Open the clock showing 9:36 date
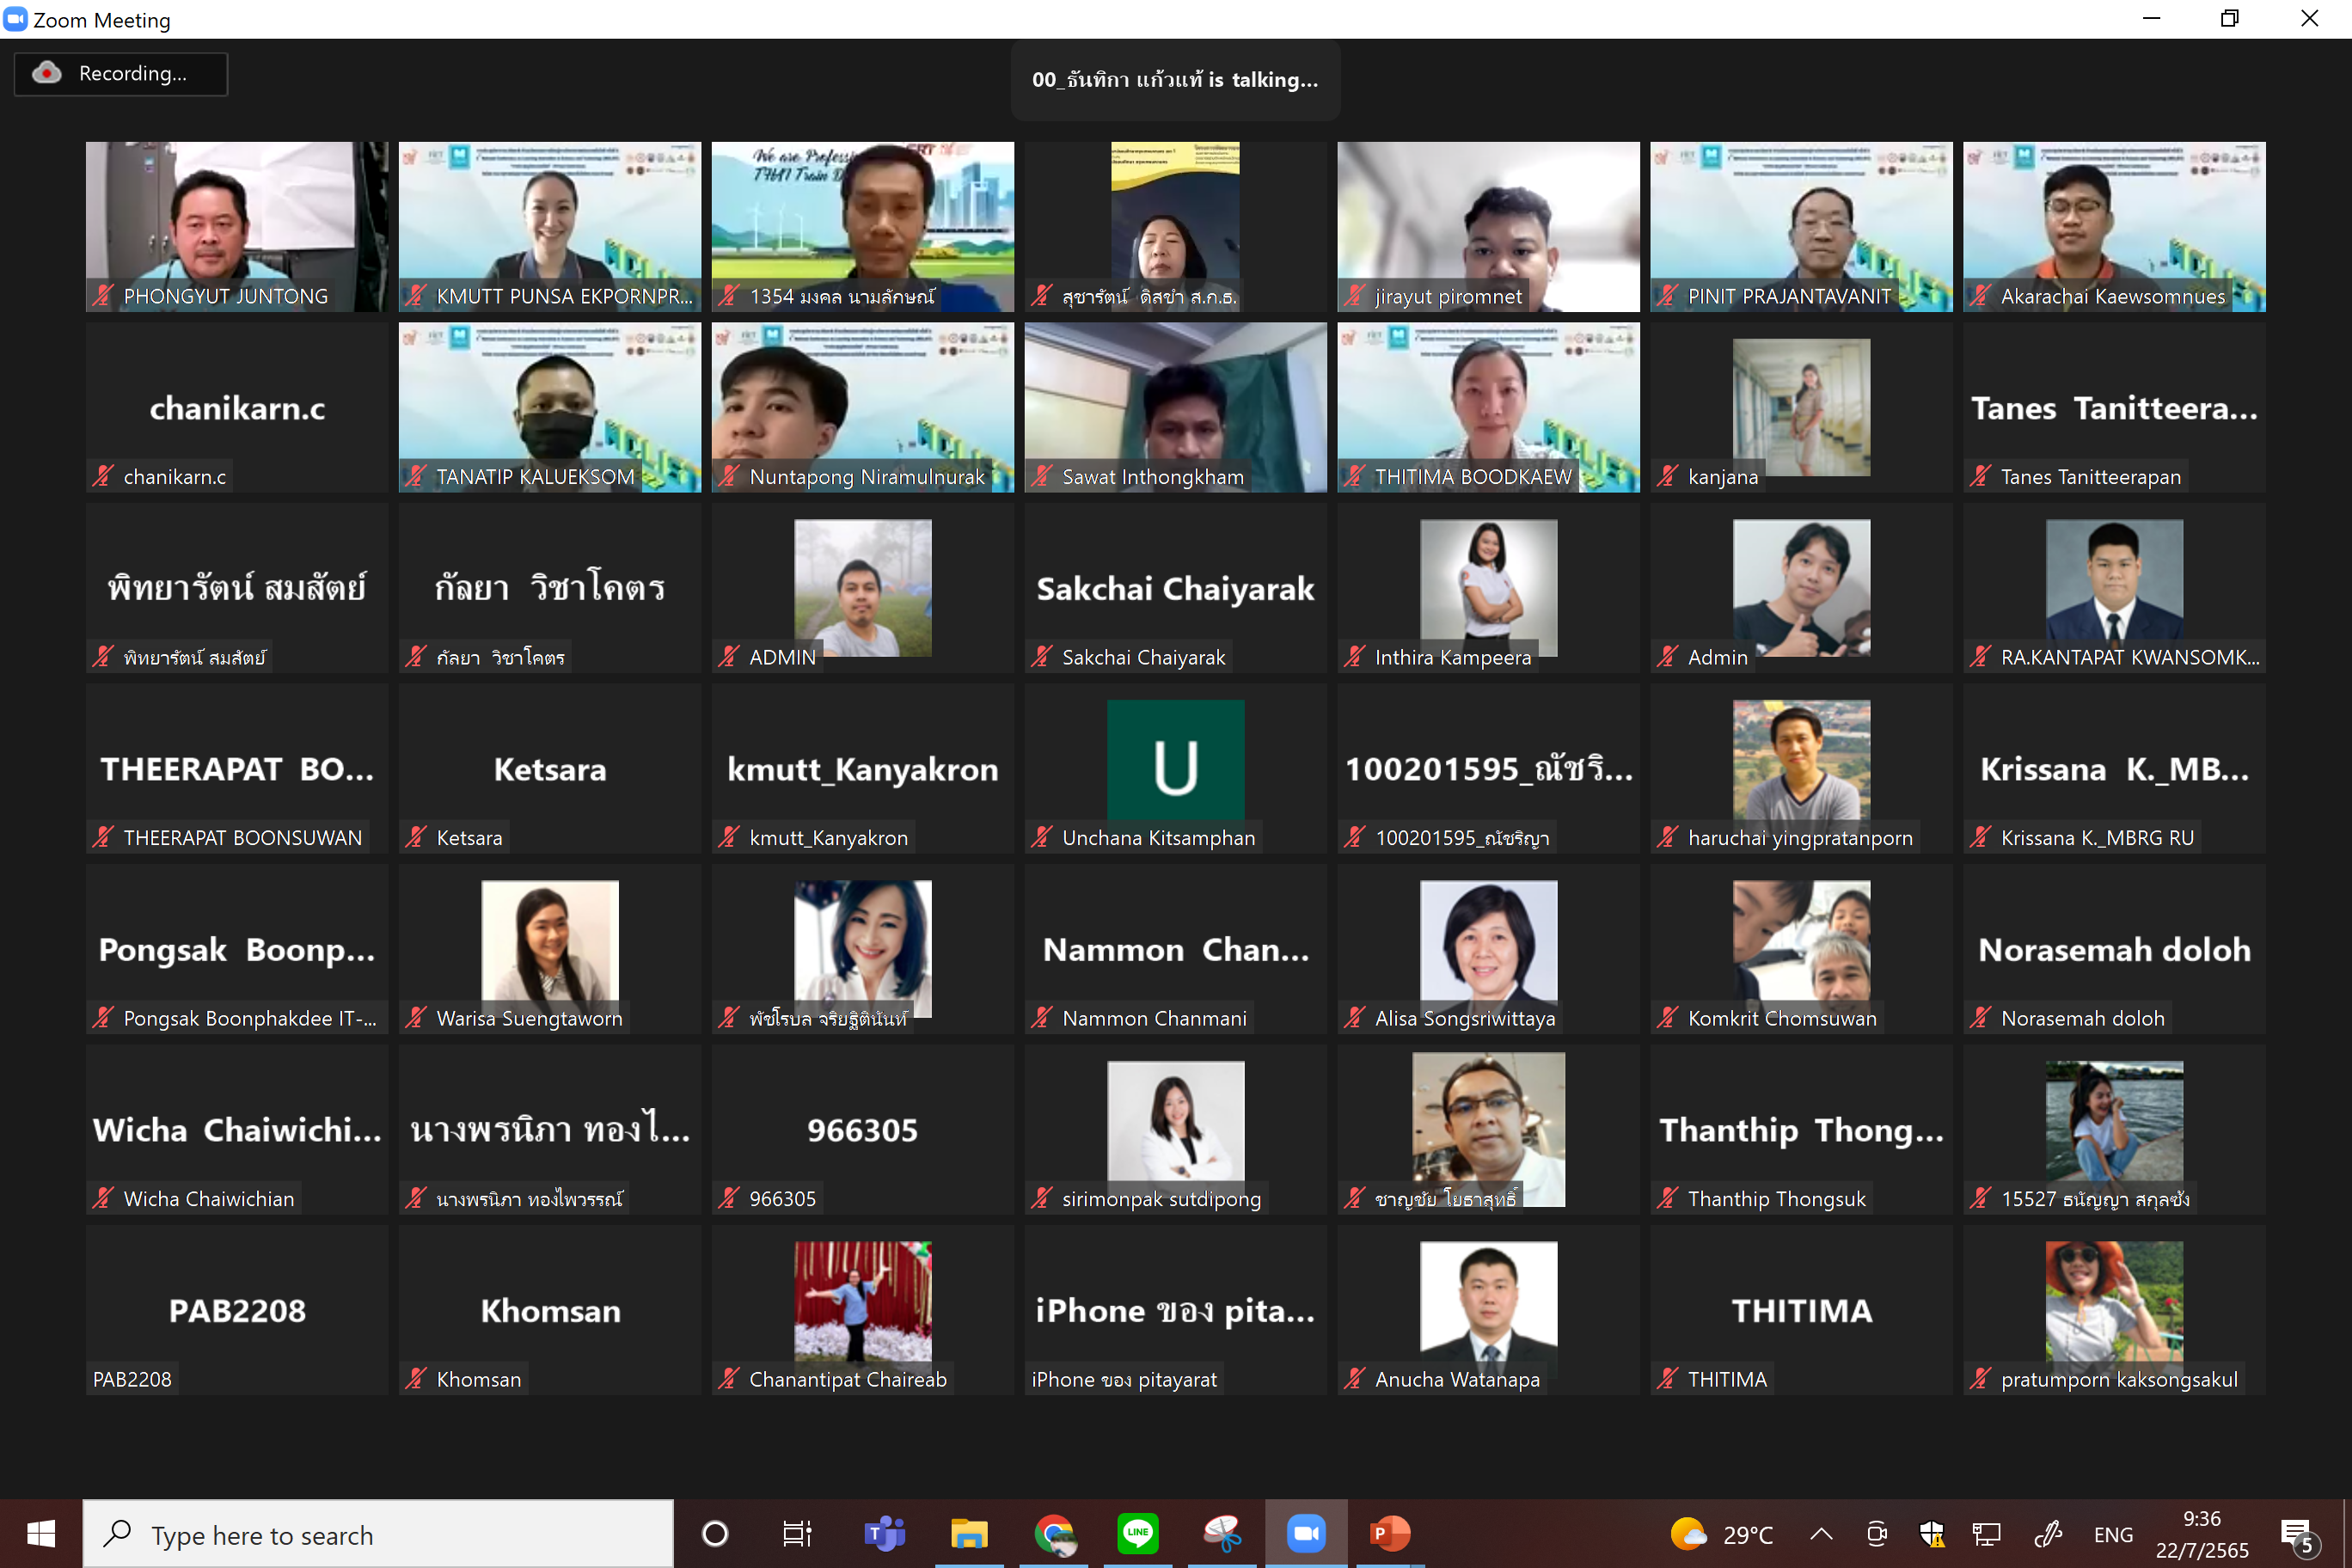Screen dimensions: 2352x1568 (x=2201, y=1534)
